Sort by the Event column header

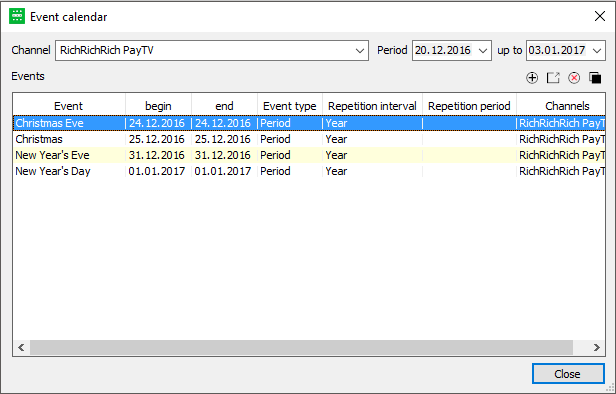coord(69,106)
